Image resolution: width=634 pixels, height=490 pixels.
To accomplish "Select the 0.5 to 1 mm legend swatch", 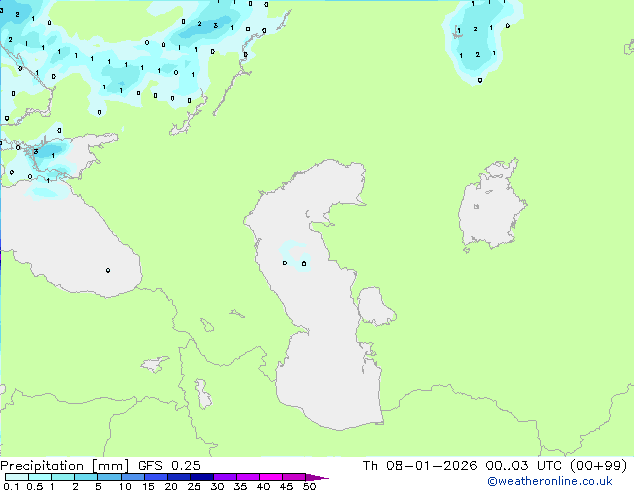I will click(x=40, y=477).
